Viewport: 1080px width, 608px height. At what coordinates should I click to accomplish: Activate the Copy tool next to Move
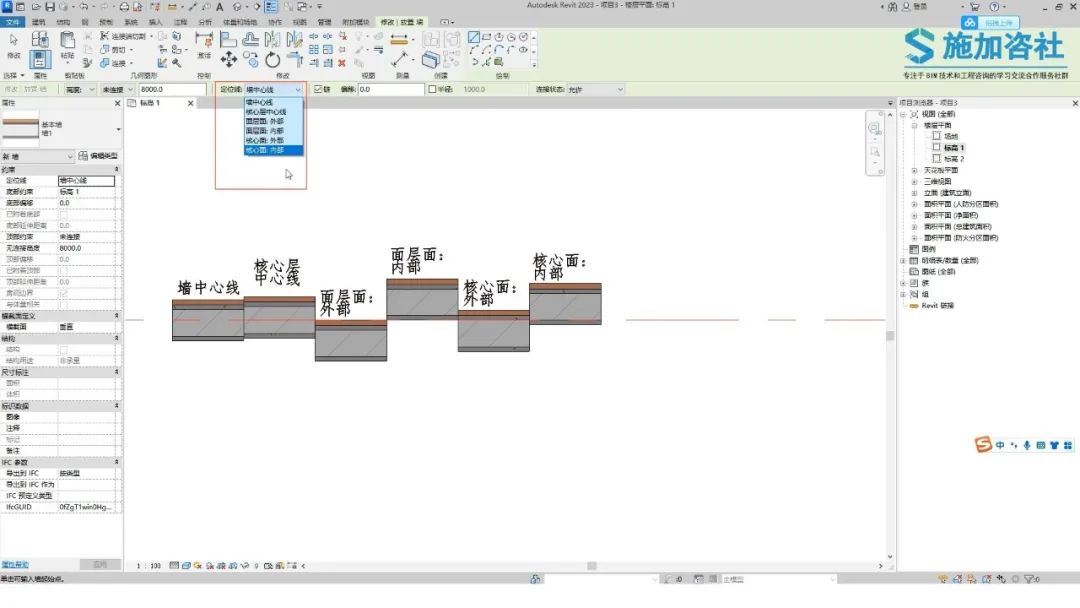251,60
